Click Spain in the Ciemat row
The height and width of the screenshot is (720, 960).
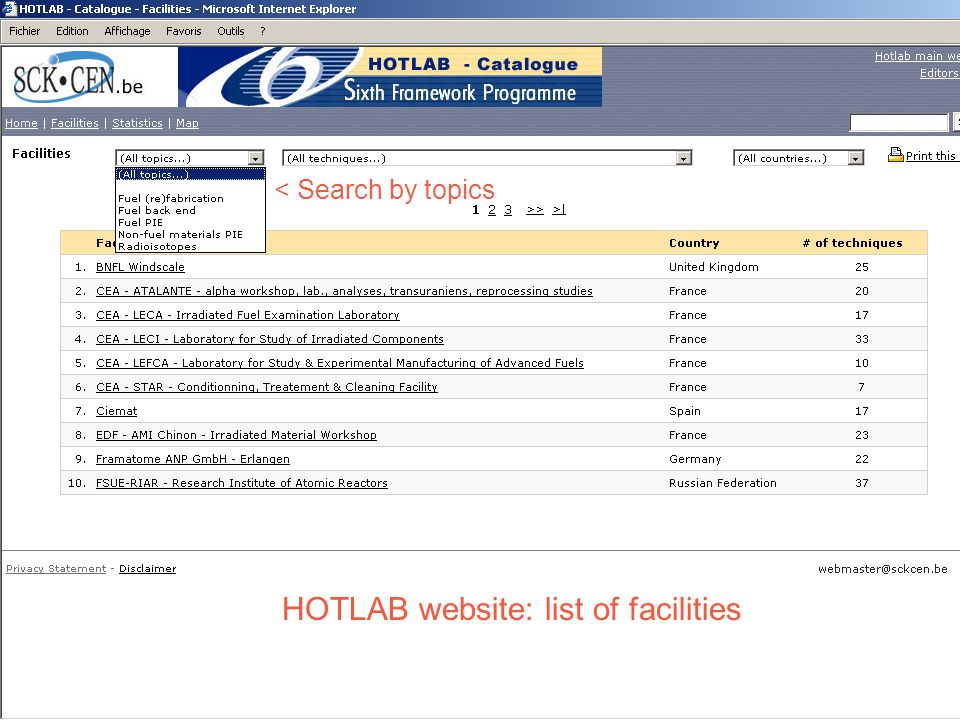(x=684, y=411)
